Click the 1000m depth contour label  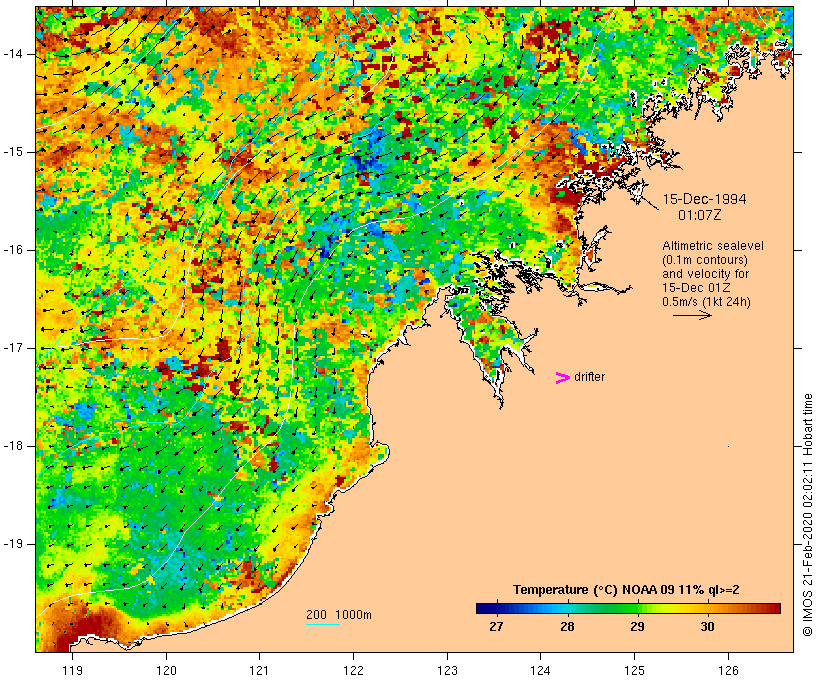[353, 615]
